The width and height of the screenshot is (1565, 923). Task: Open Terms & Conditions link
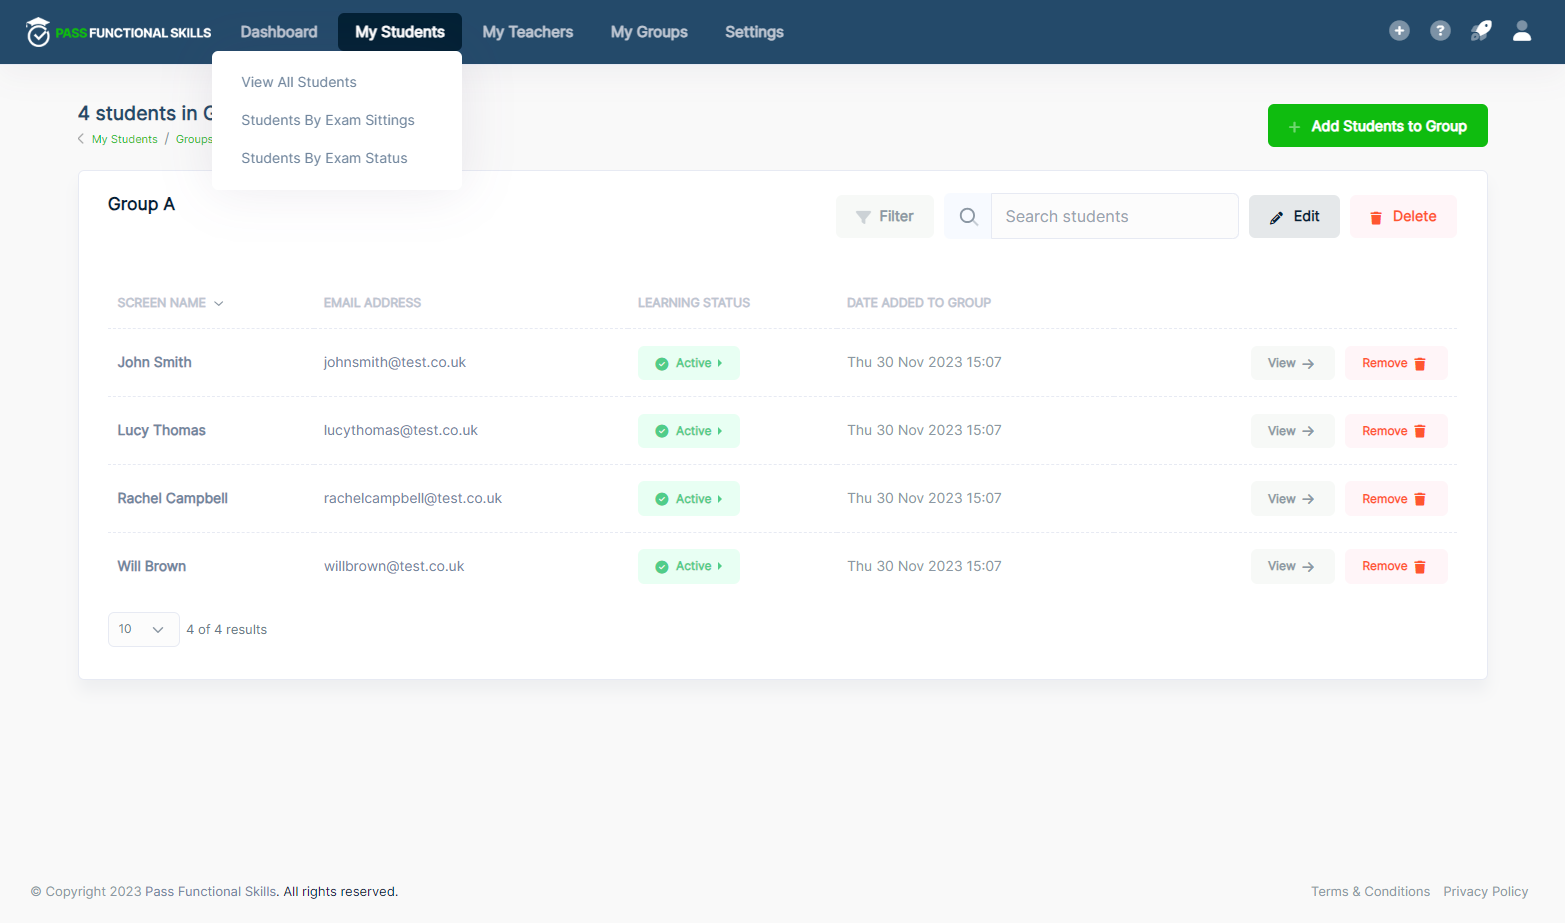coord(1370,891)
